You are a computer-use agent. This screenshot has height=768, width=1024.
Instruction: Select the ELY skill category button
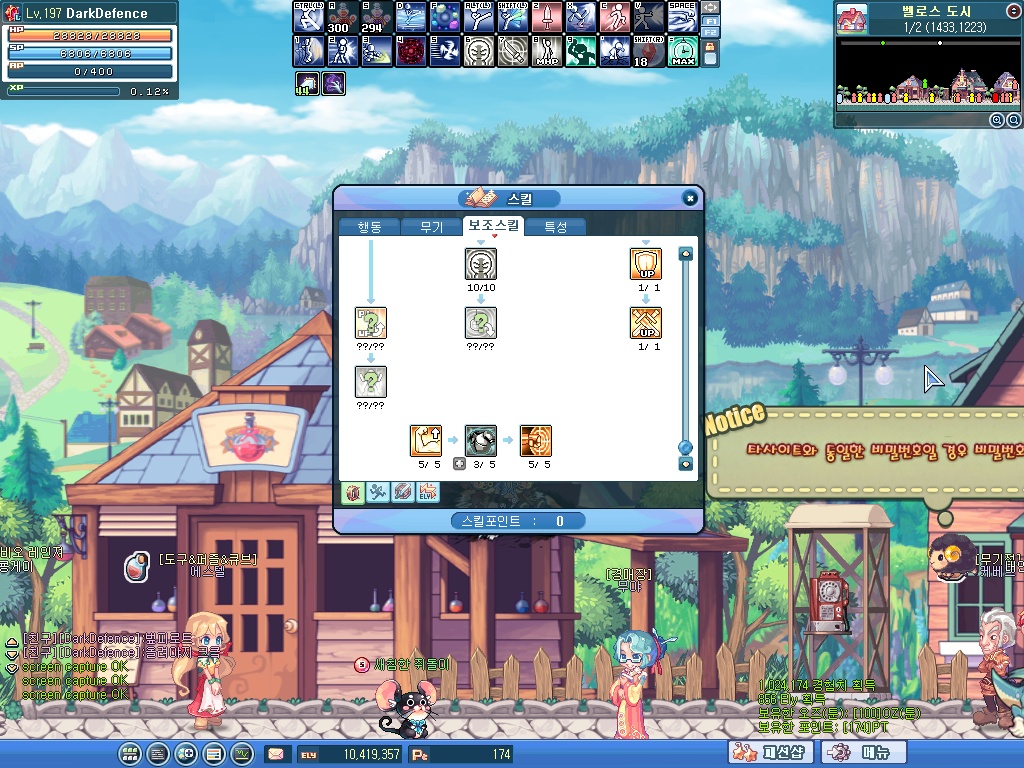point(427,492)
